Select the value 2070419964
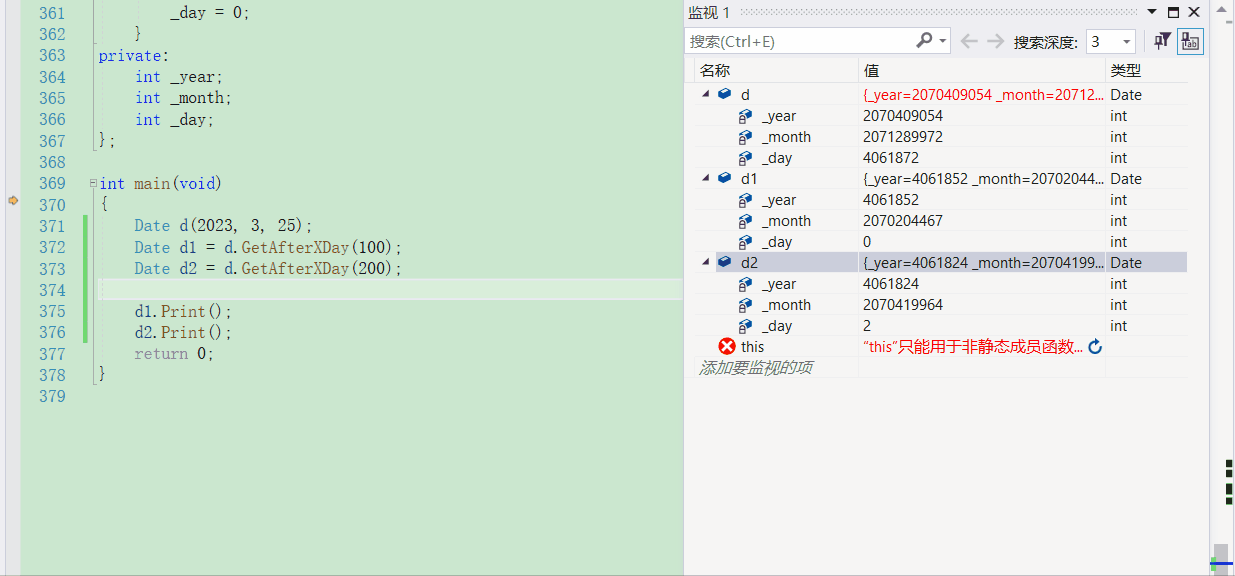 click(902, 305)
